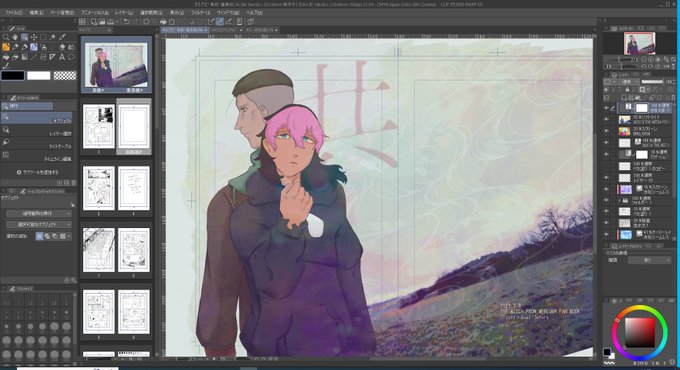This screenshot has width=680, height=370.
Task: Toggle visibility of フォルダー 1 layer folder
Action: point(606,200)
